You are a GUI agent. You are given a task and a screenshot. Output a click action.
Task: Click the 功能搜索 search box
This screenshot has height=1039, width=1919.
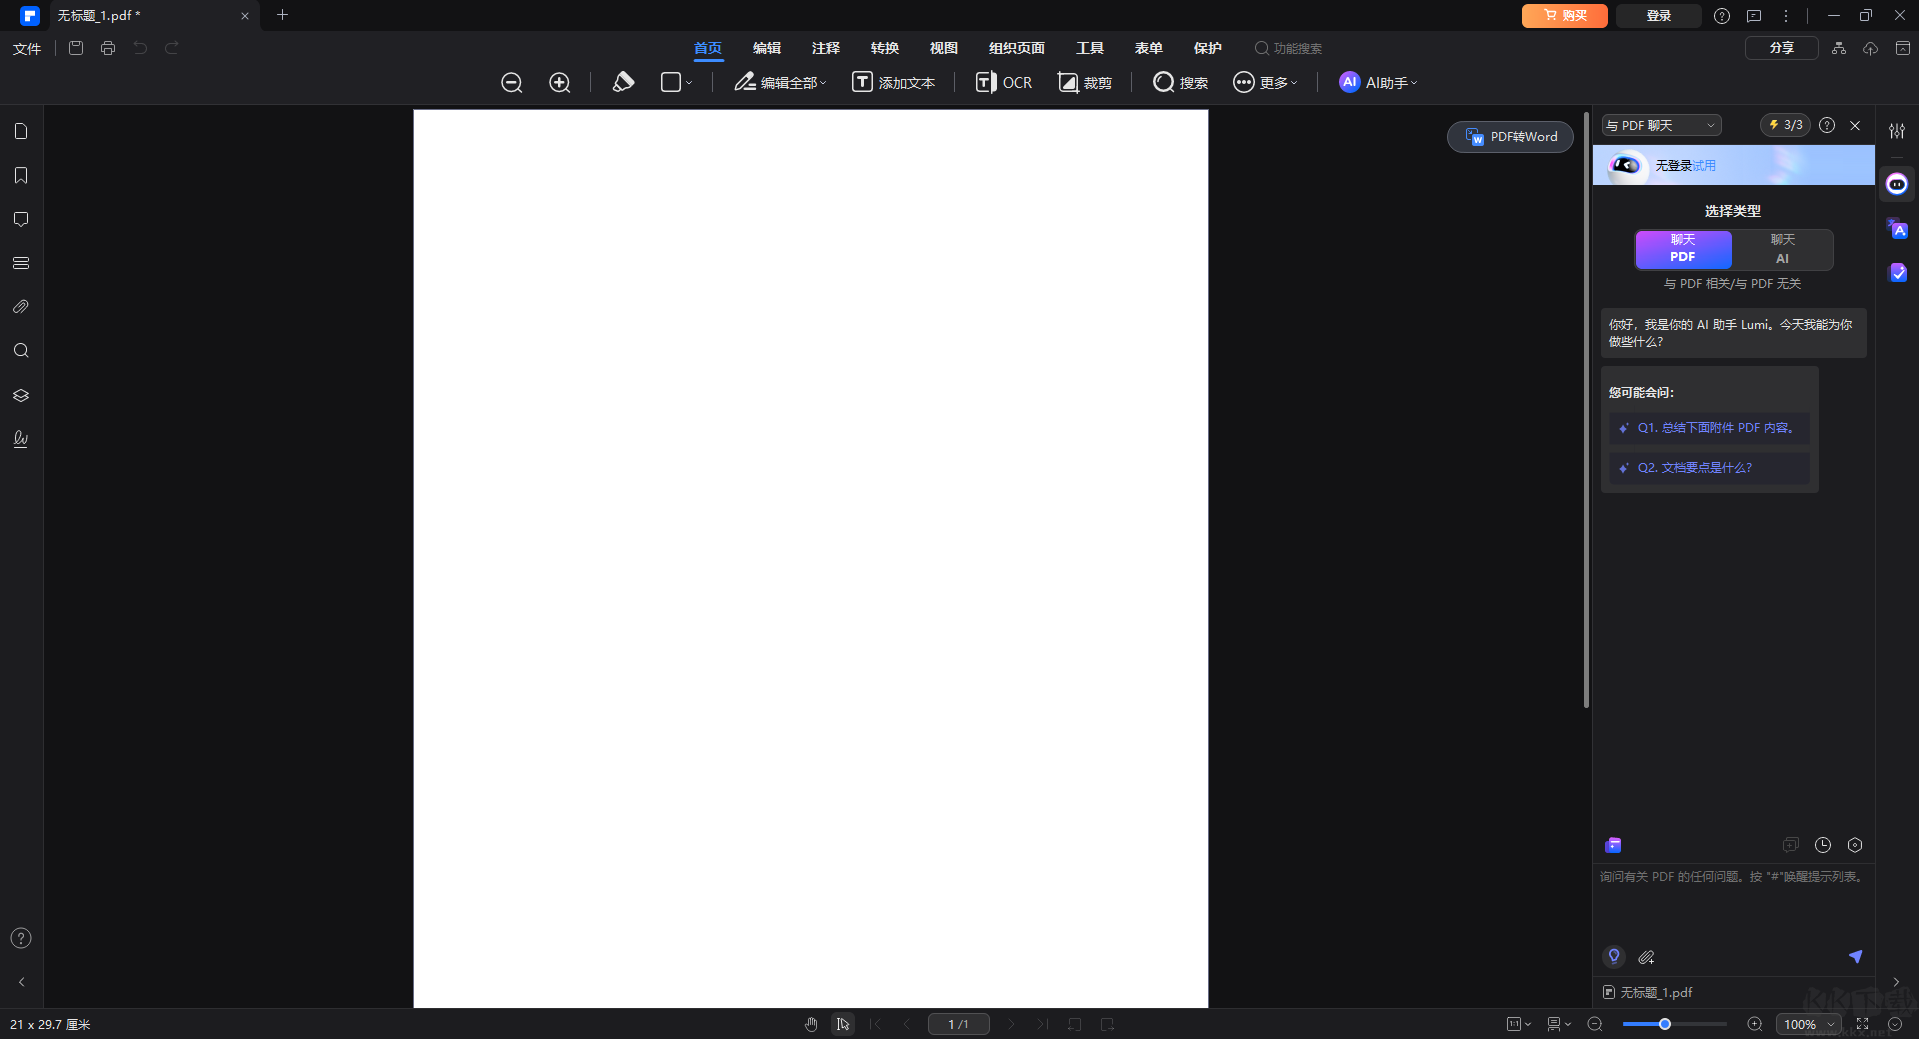(x=1289, y=48)
